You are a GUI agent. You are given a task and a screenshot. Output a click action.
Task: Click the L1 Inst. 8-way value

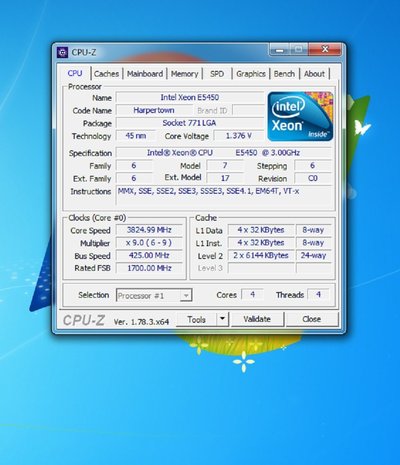click(313, 243)
